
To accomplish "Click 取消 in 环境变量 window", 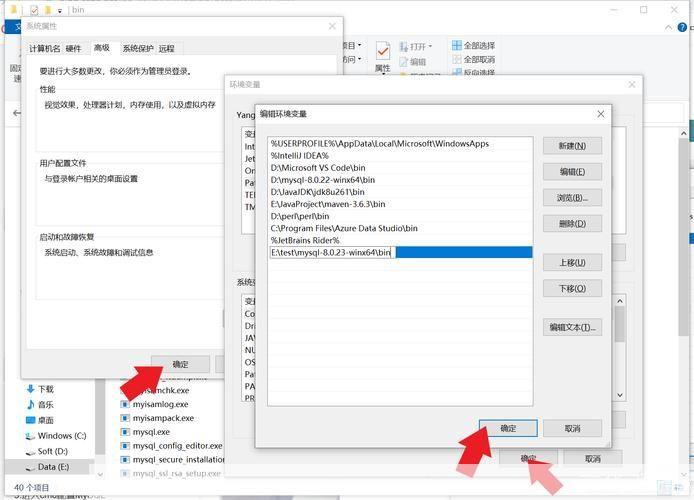I will click(x=593, y=459).
